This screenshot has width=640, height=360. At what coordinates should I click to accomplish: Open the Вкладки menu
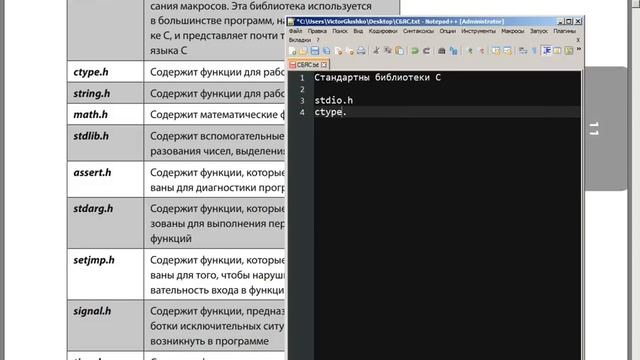pyautogui.click(x=300, y=40)
